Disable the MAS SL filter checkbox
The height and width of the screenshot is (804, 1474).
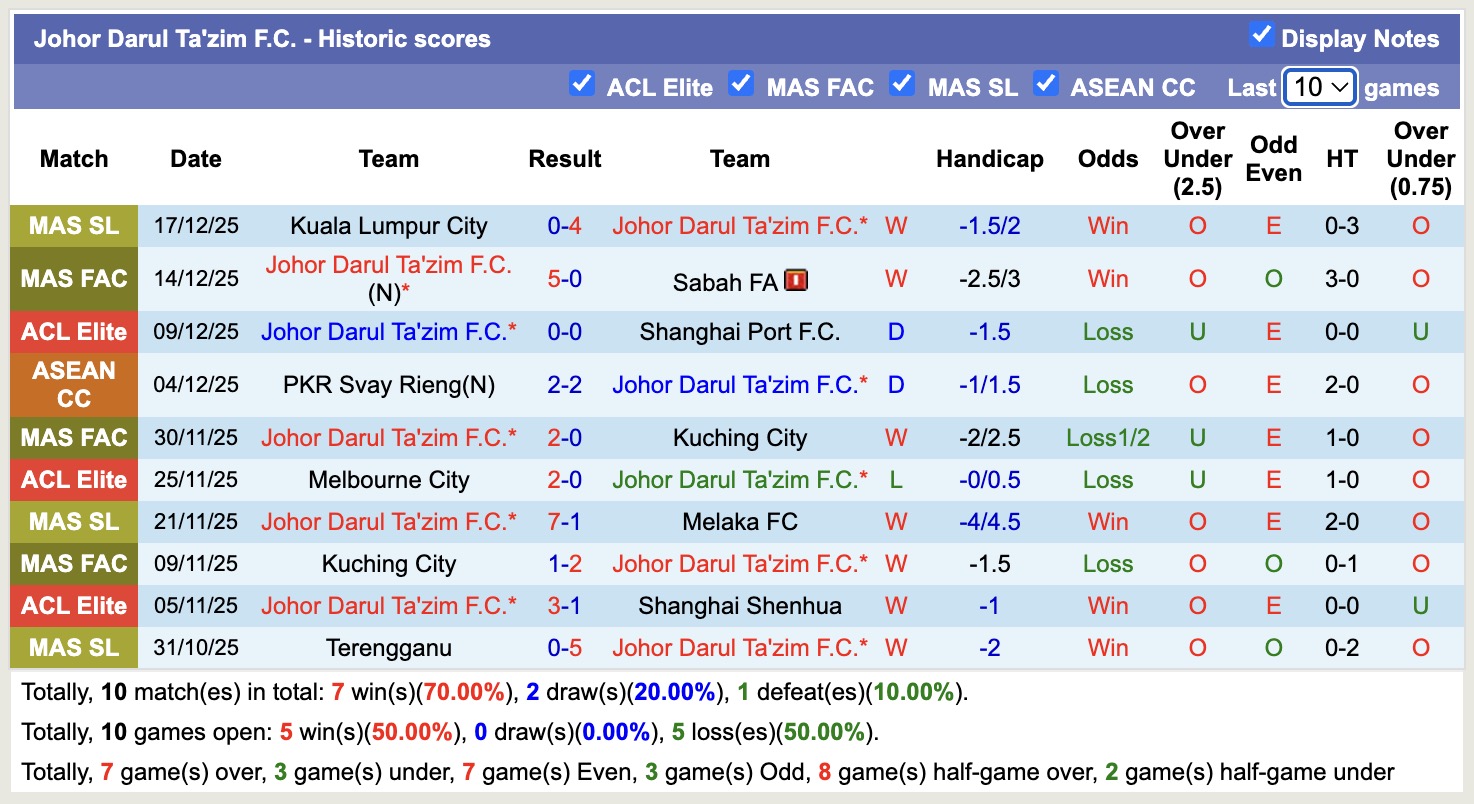tap(902, 84)
